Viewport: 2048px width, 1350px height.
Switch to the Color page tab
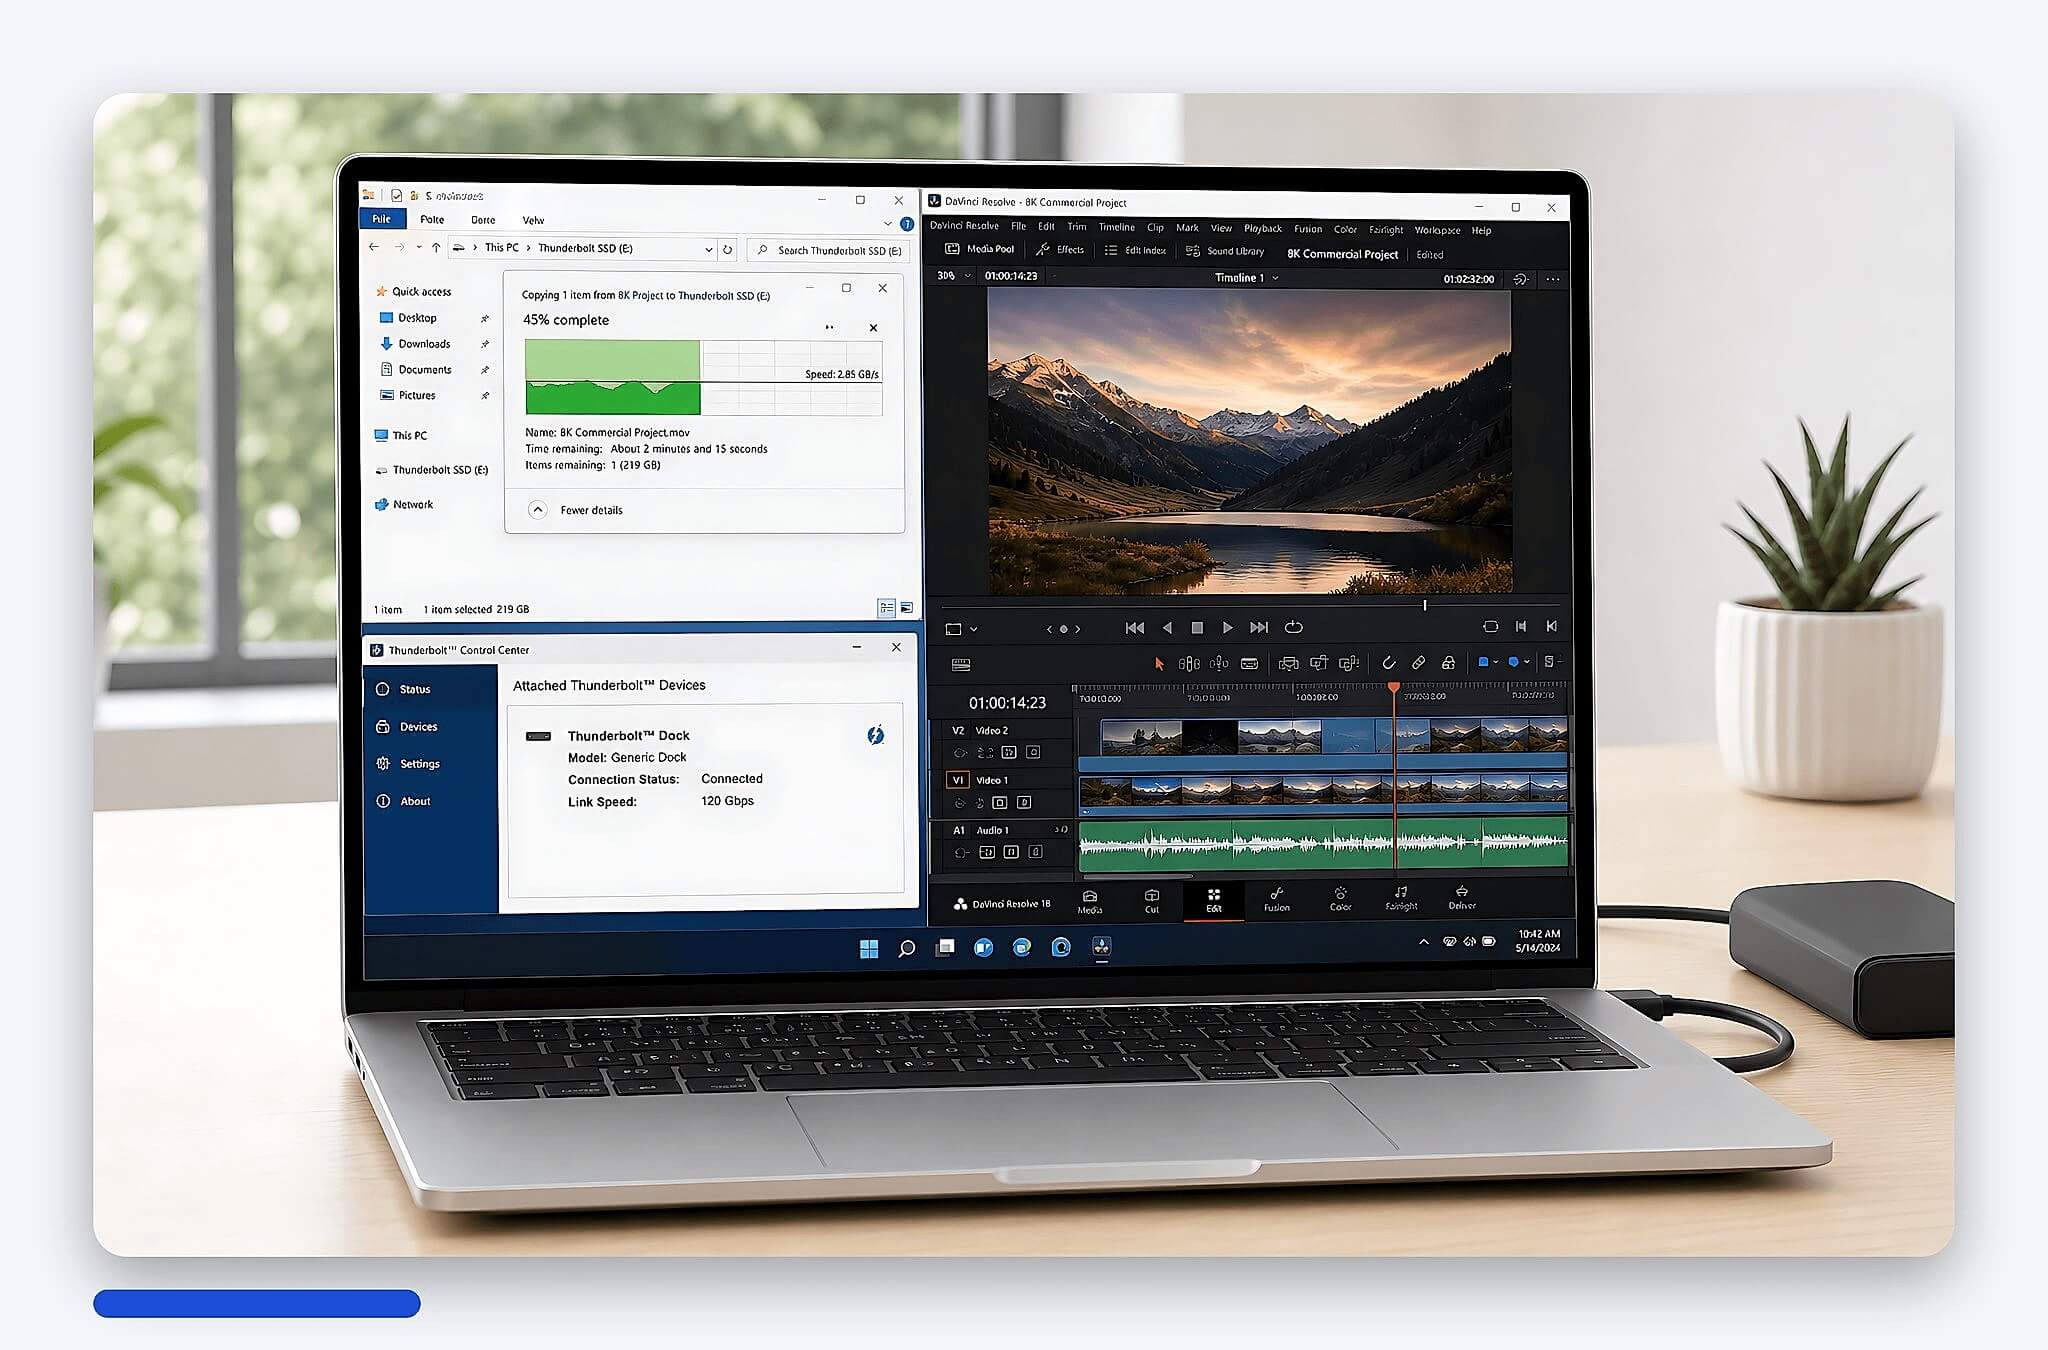click(1340, 898)
